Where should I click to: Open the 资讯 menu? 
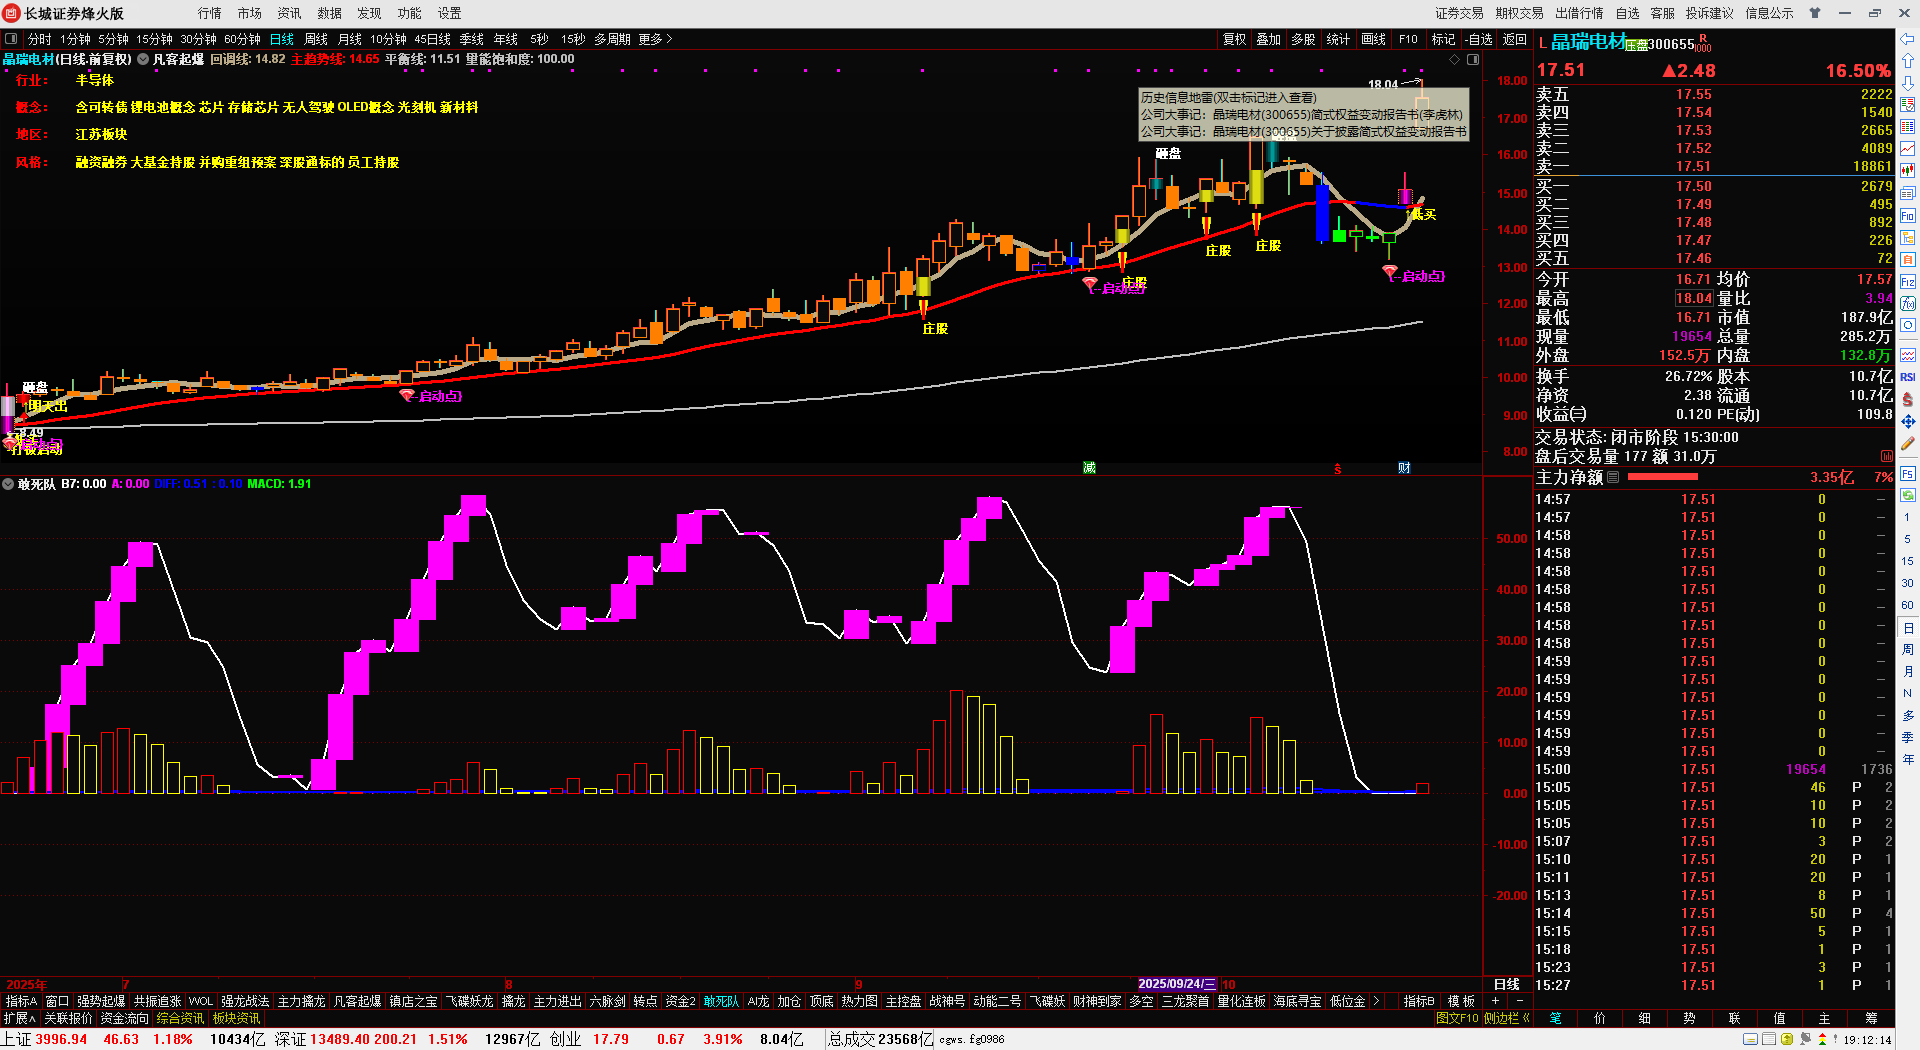(x=290, y=13)
